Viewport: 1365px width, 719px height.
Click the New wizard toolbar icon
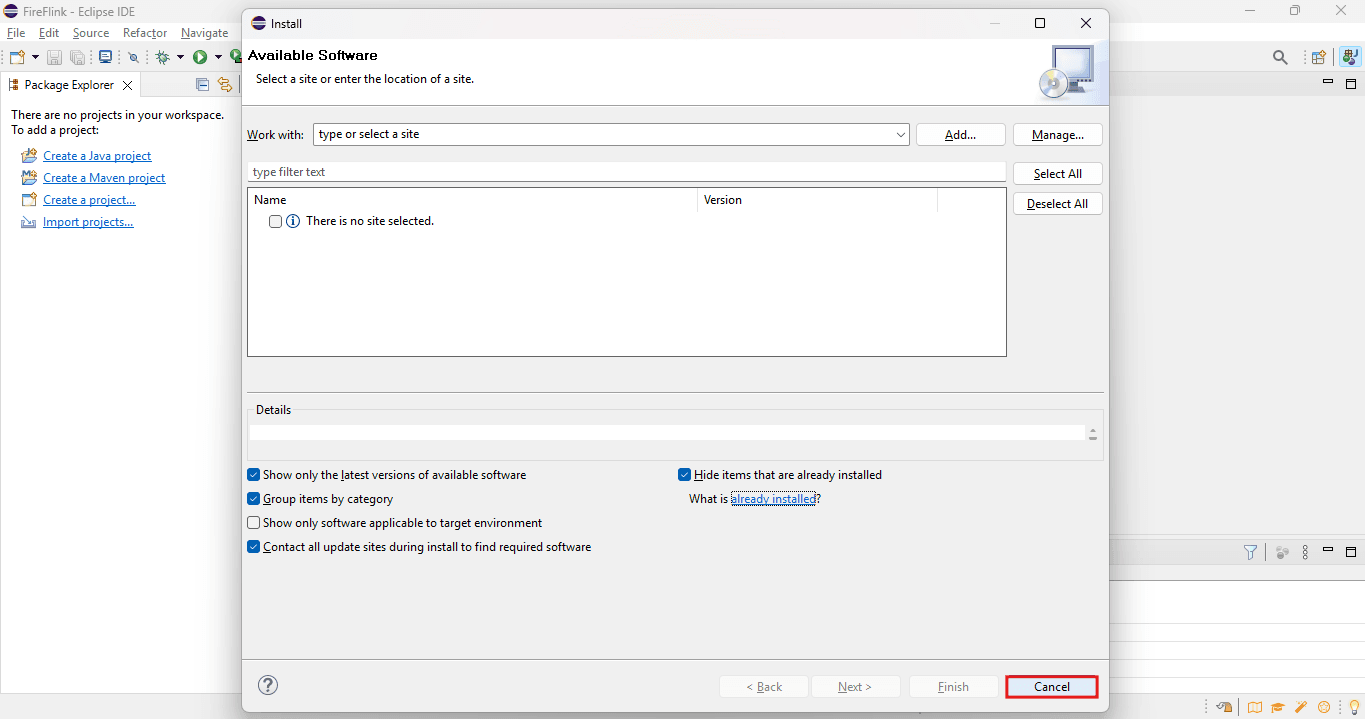[17, 58]
